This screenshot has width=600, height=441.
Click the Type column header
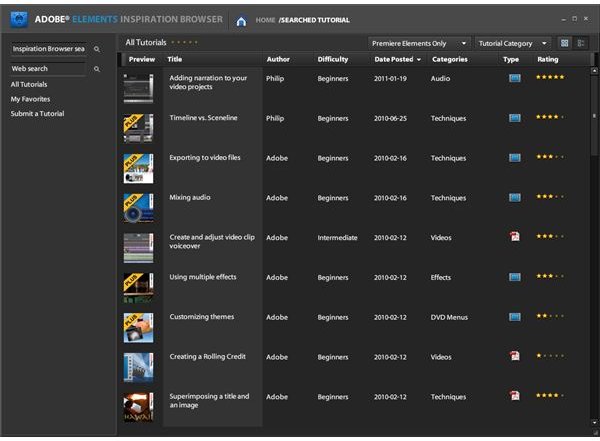coord(511,59)
